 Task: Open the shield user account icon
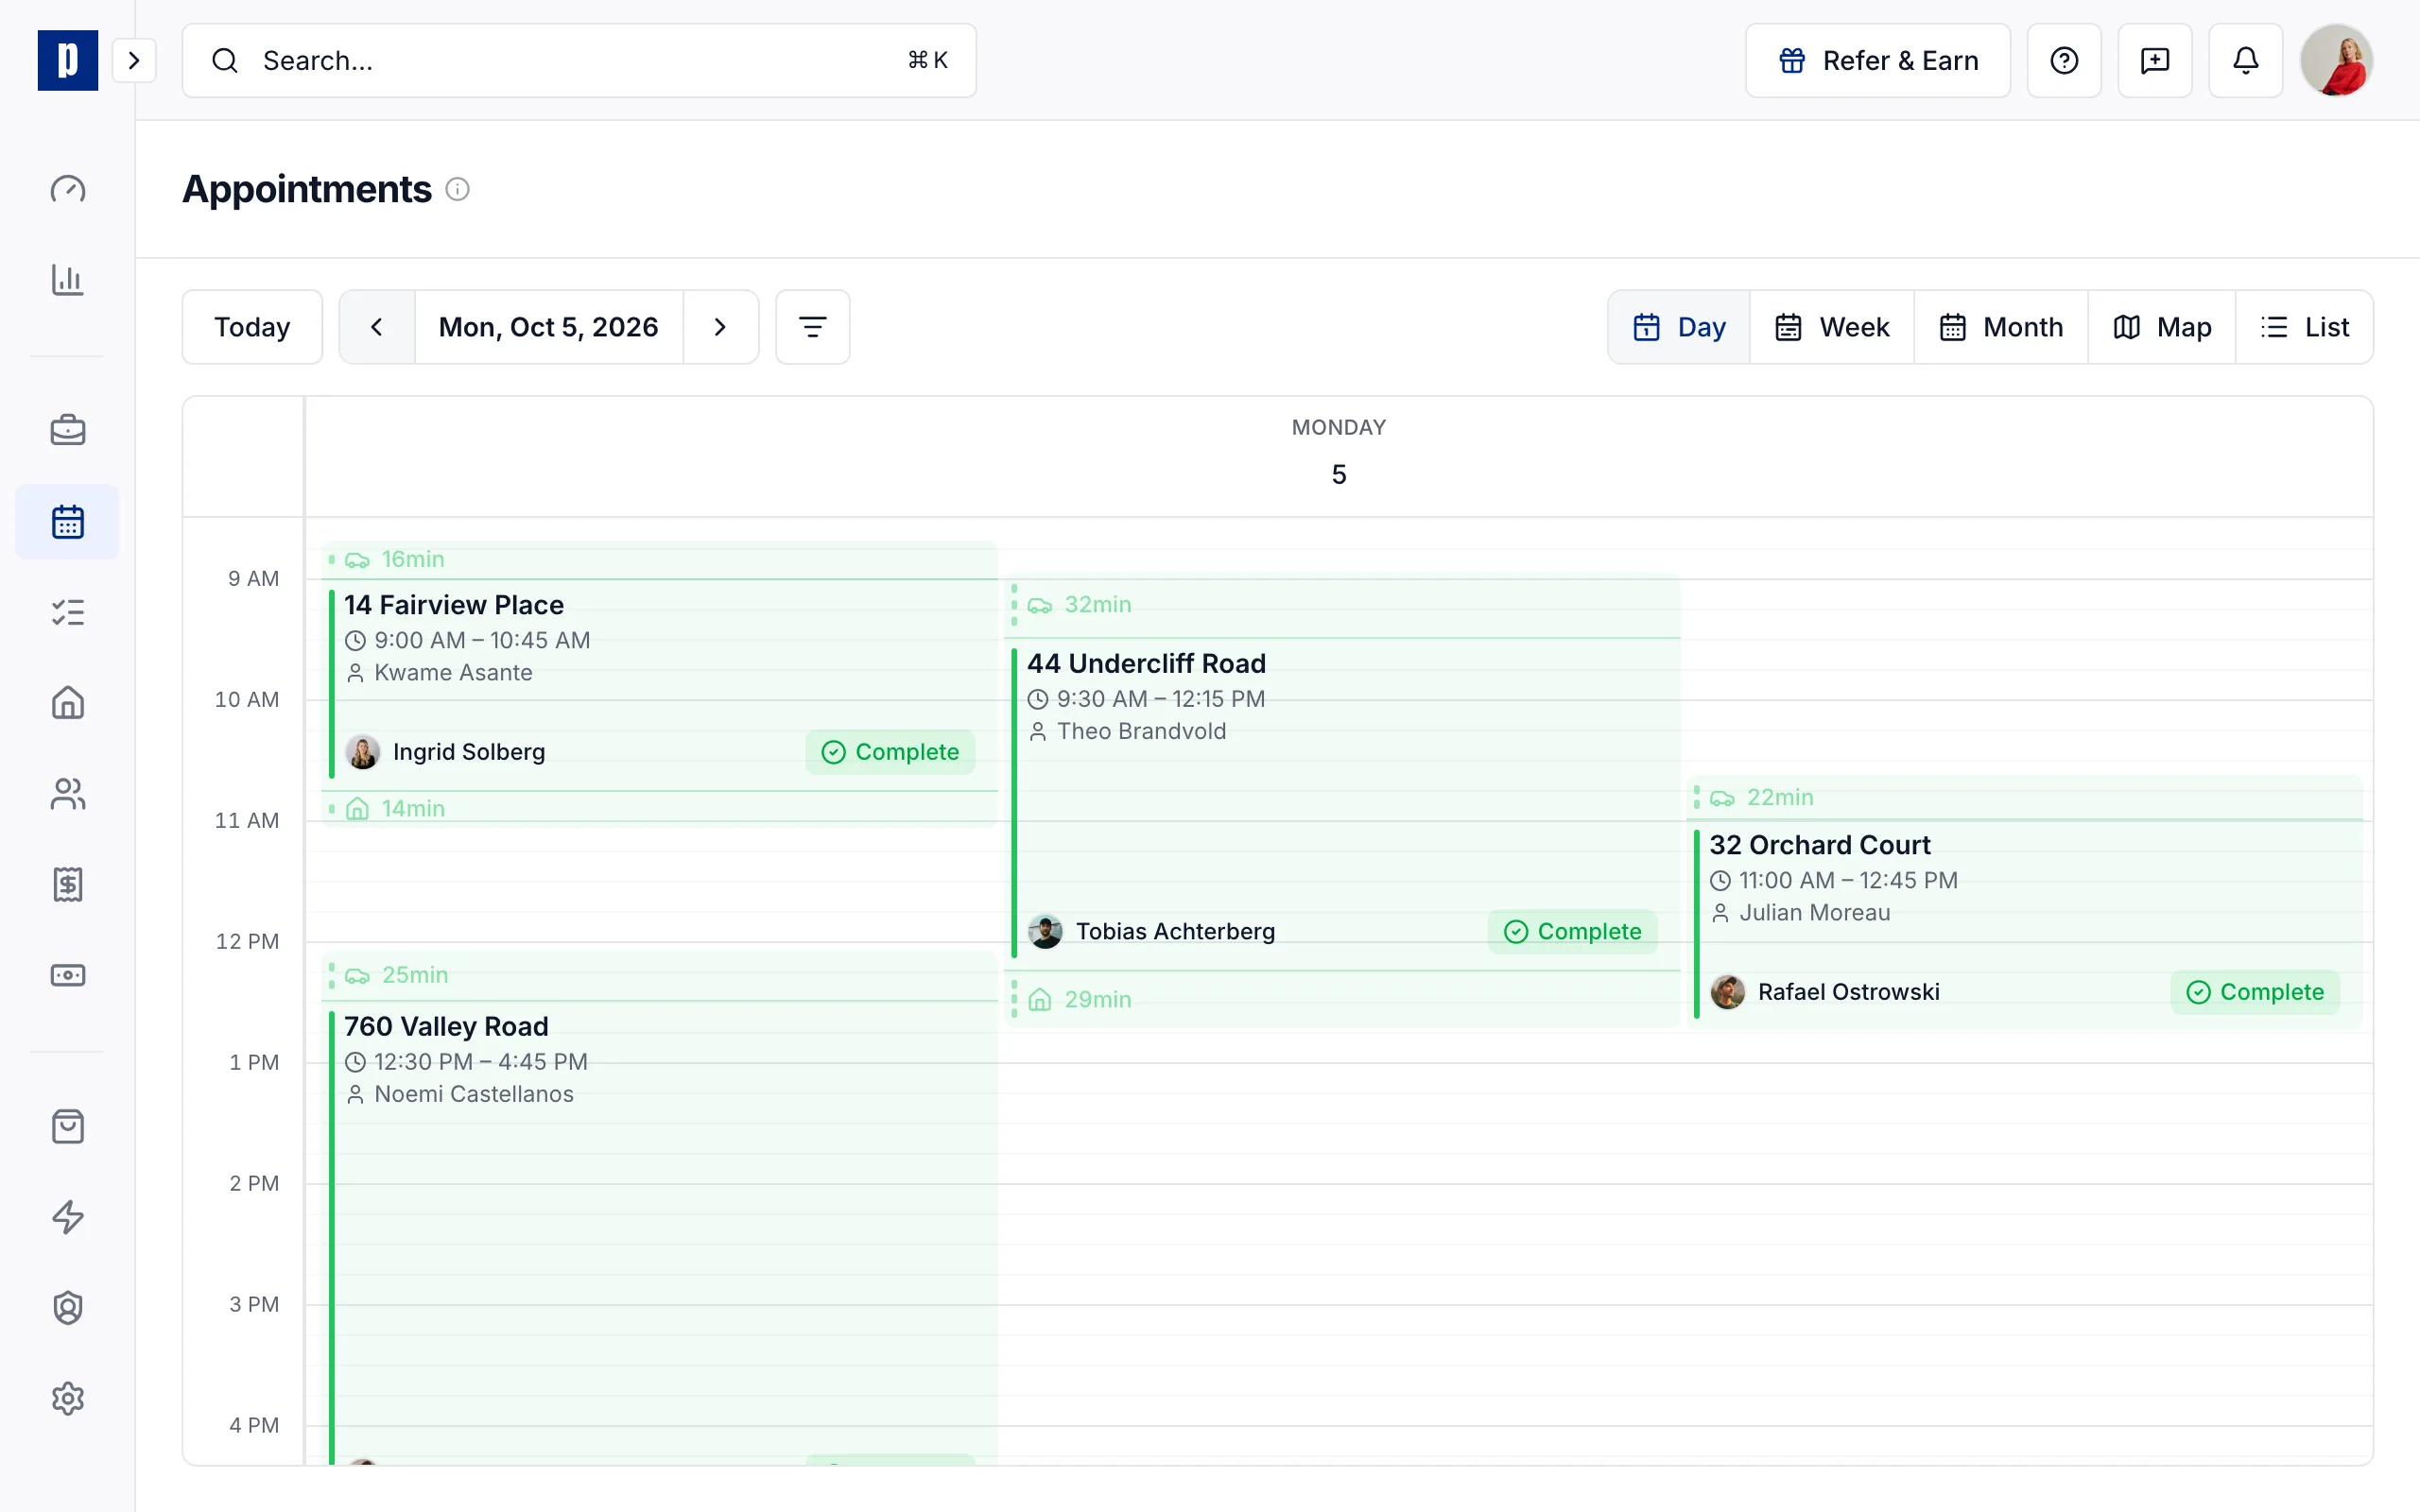(67, 1308)
